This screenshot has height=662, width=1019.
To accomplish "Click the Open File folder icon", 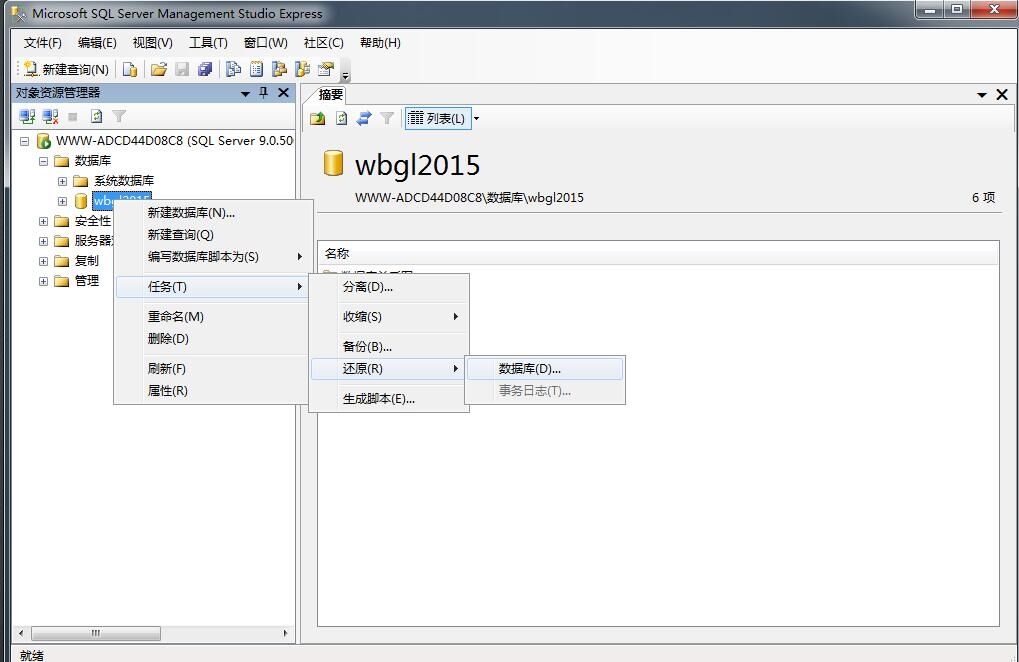I will pyautogui.click(x=159, y=69).
